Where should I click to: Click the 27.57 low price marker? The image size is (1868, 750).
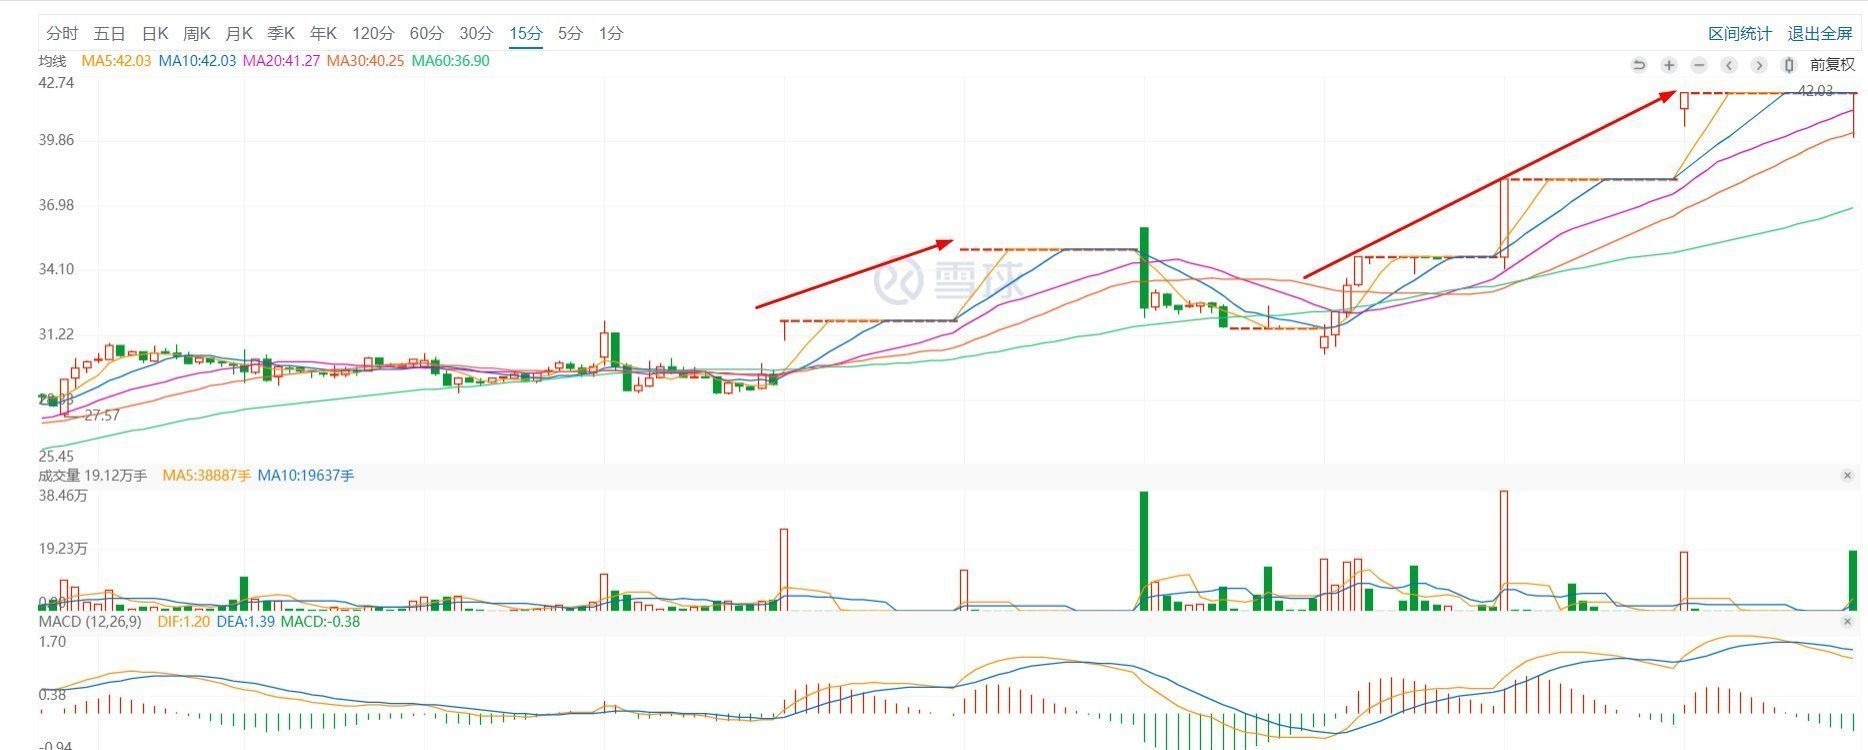(x=102, y=416)
